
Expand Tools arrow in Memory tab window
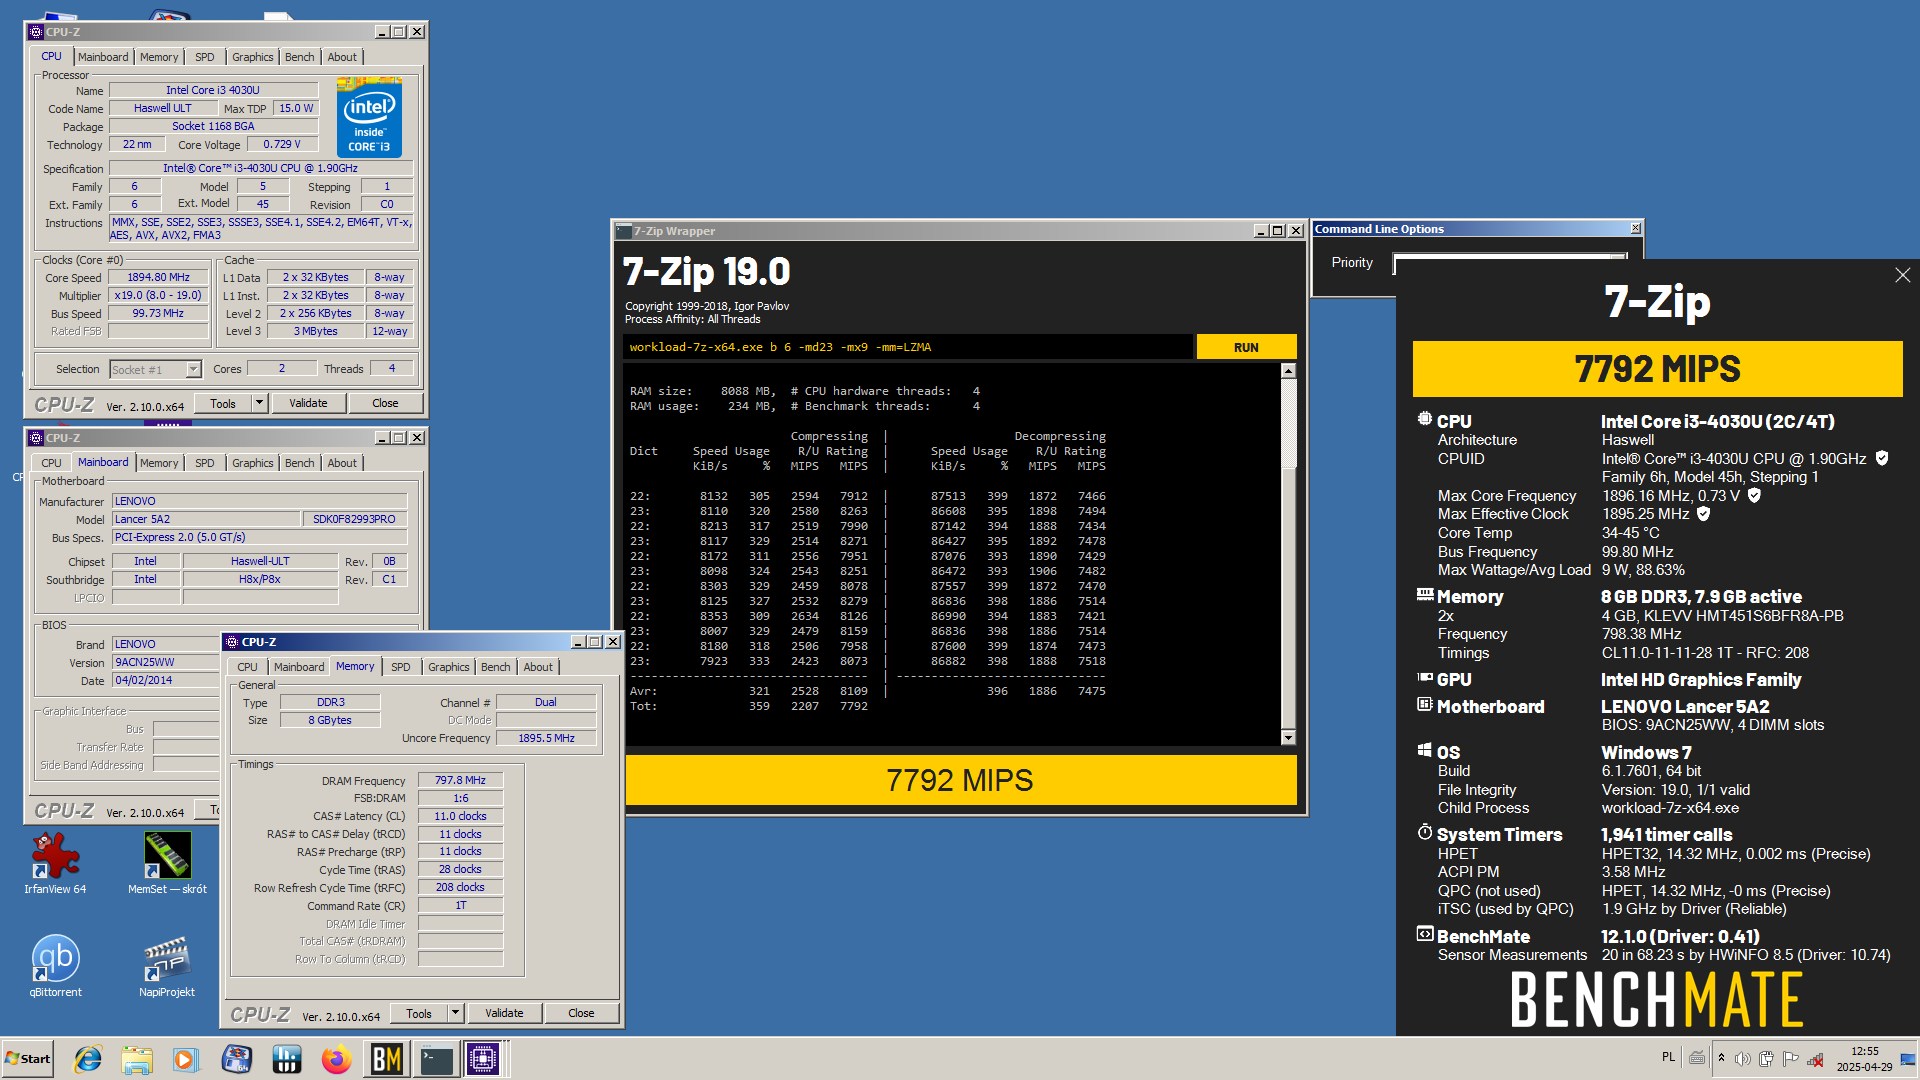pyautogui.click(x=455, y=1013)
